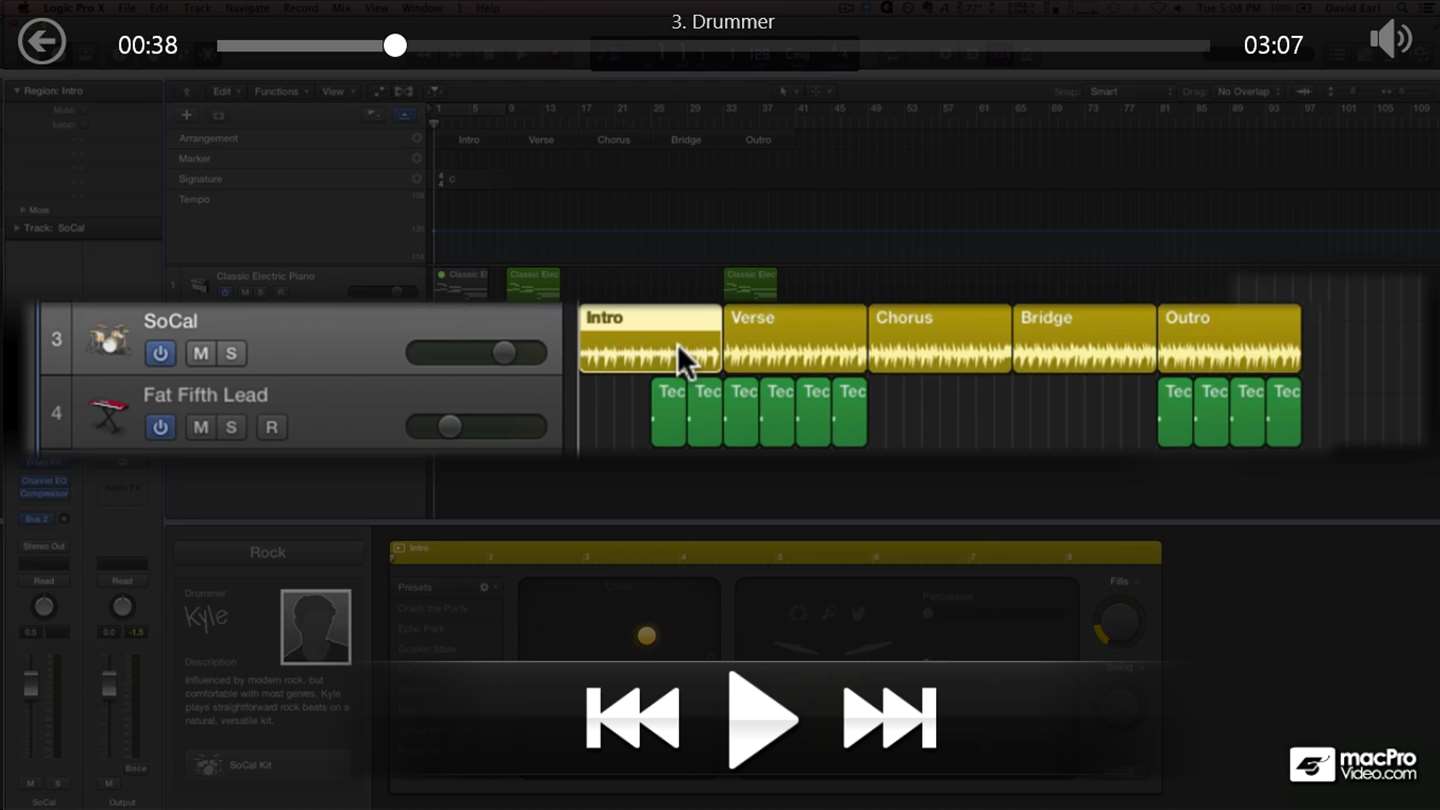Skip to the previous video with rewind button
Image resolution: width=1440 pixels, height=810 pixels.
click(x=632, y=718)
